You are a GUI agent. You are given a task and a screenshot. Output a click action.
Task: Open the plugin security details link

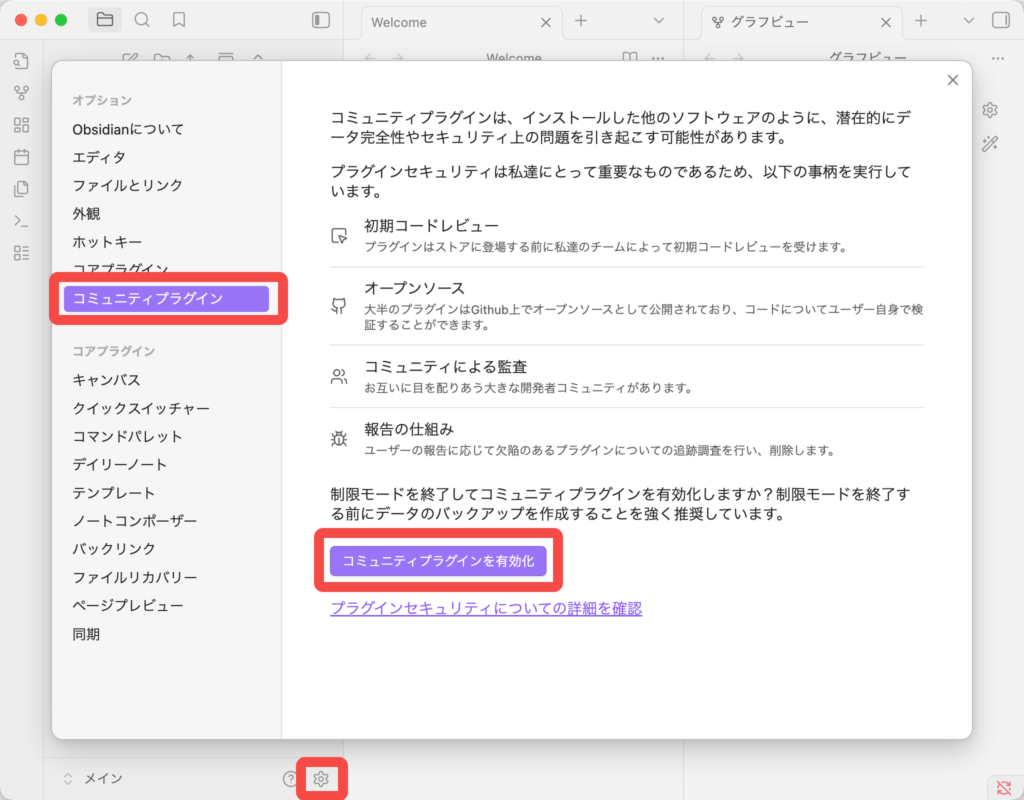(485, 608)
